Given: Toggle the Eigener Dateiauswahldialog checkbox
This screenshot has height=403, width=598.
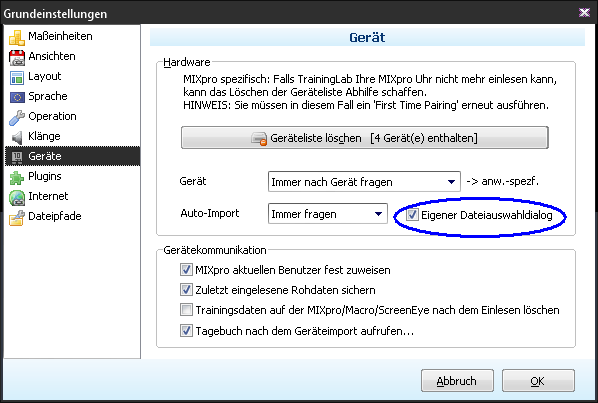Looking at the screenshot, I should (x=412, y=215).
